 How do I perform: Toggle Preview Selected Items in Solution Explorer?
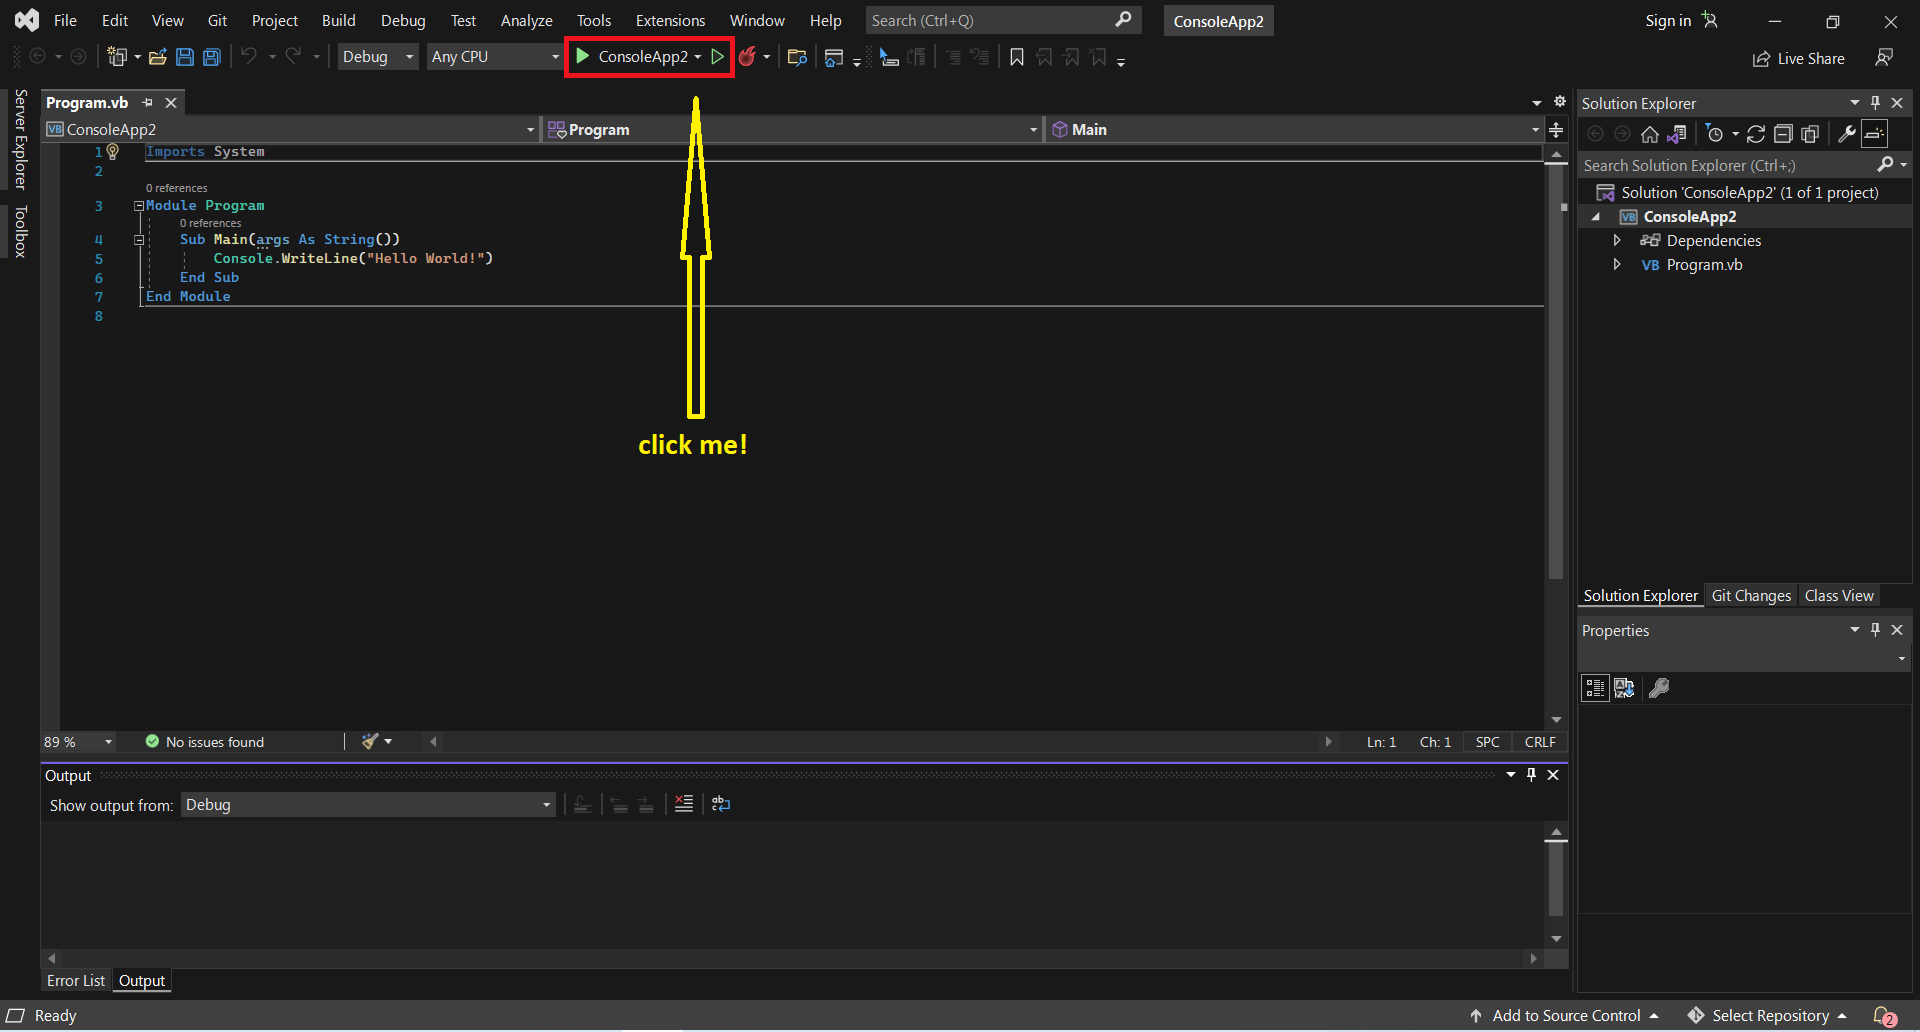(x=1875, y=134)
